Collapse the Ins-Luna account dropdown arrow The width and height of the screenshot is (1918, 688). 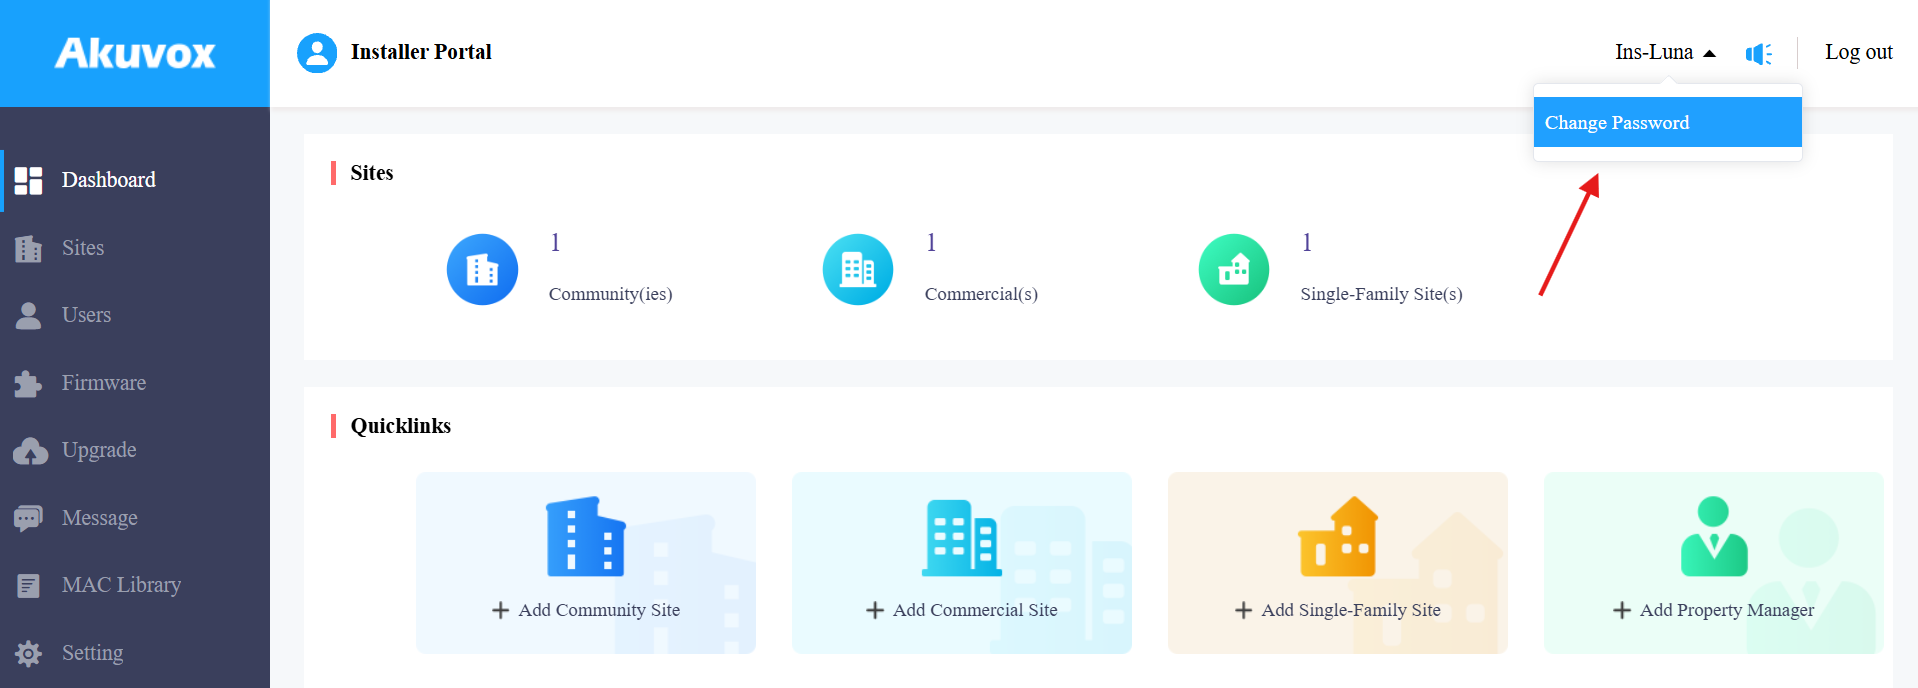[x=1709, y=54]
